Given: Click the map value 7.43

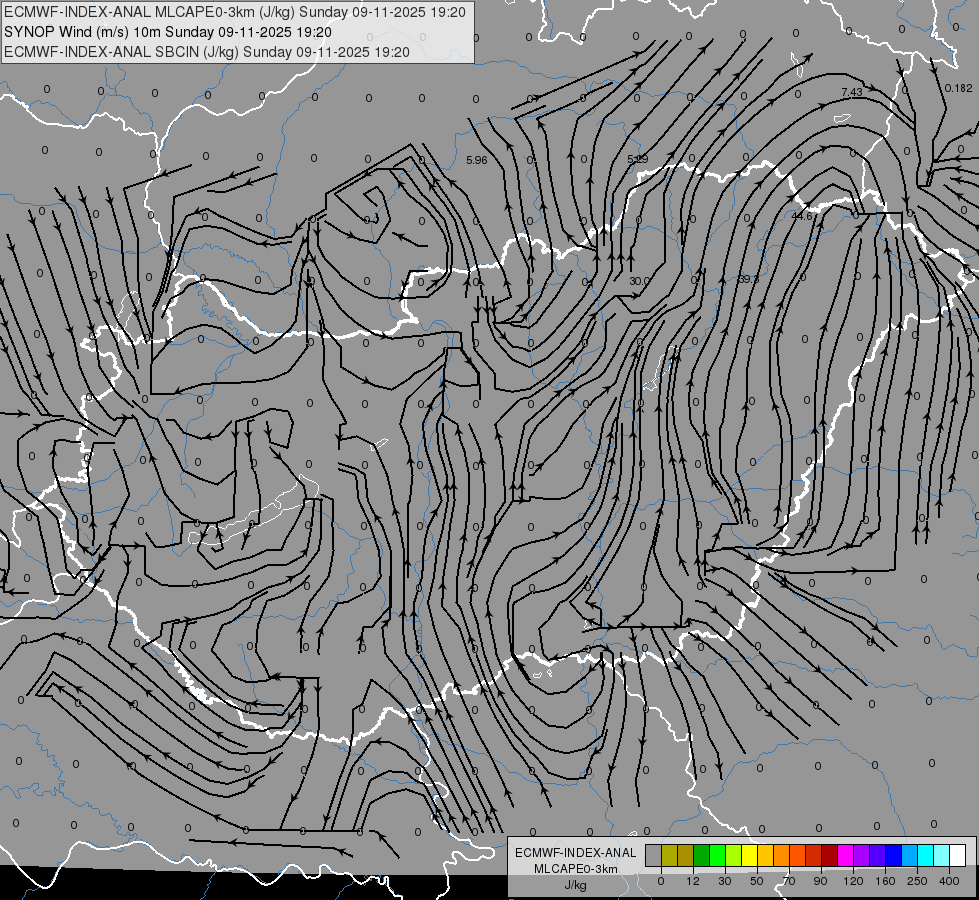Looking at the screenshot, I should 852,92.
